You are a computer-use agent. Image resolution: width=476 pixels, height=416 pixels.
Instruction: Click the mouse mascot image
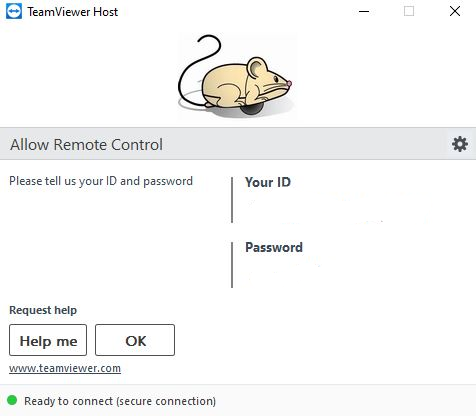[236, 76]
